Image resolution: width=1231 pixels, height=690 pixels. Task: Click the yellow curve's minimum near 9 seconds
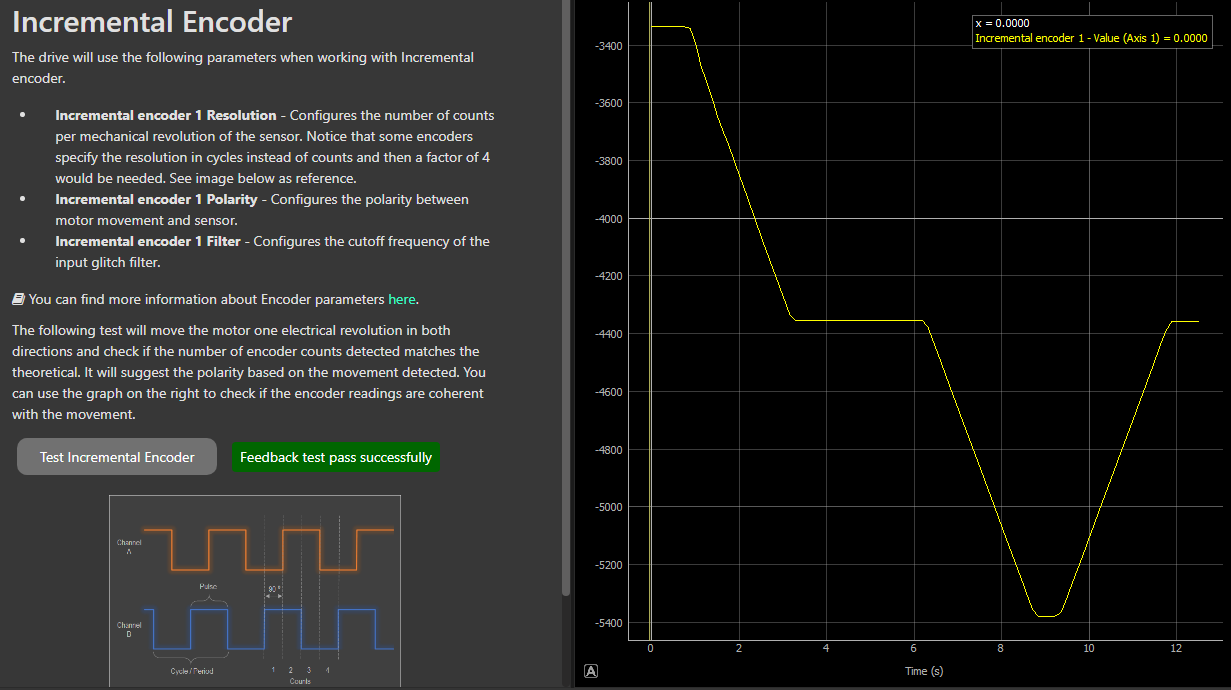coord(1047,616)
